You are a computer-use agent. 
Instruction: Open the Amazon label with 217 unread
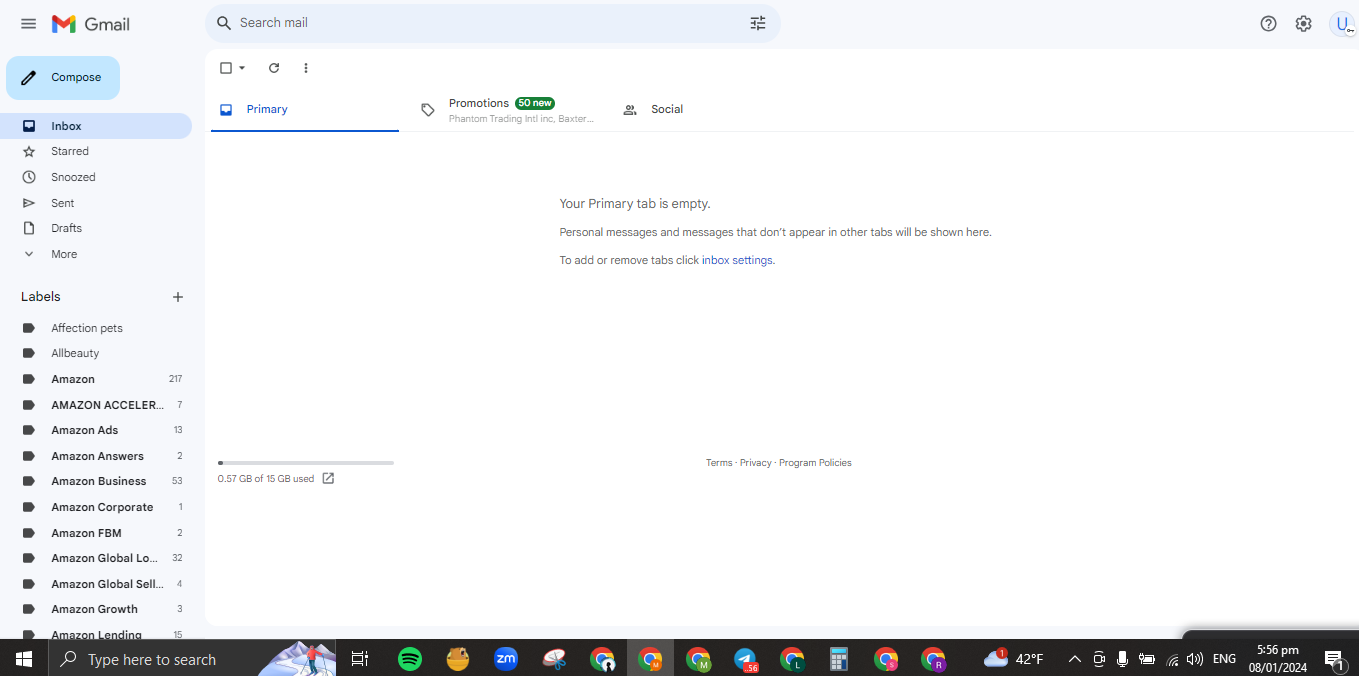click(96, 379)
